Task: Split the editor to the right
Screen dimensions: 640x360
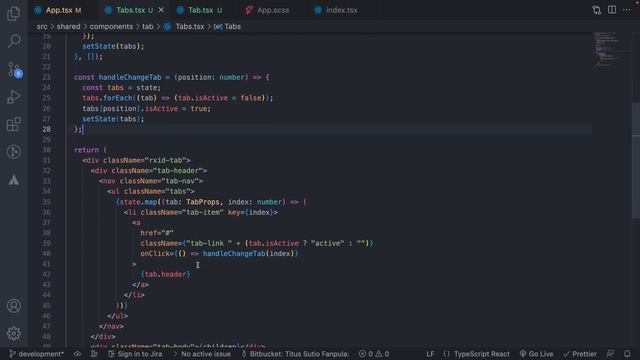Action: (611, 10)
